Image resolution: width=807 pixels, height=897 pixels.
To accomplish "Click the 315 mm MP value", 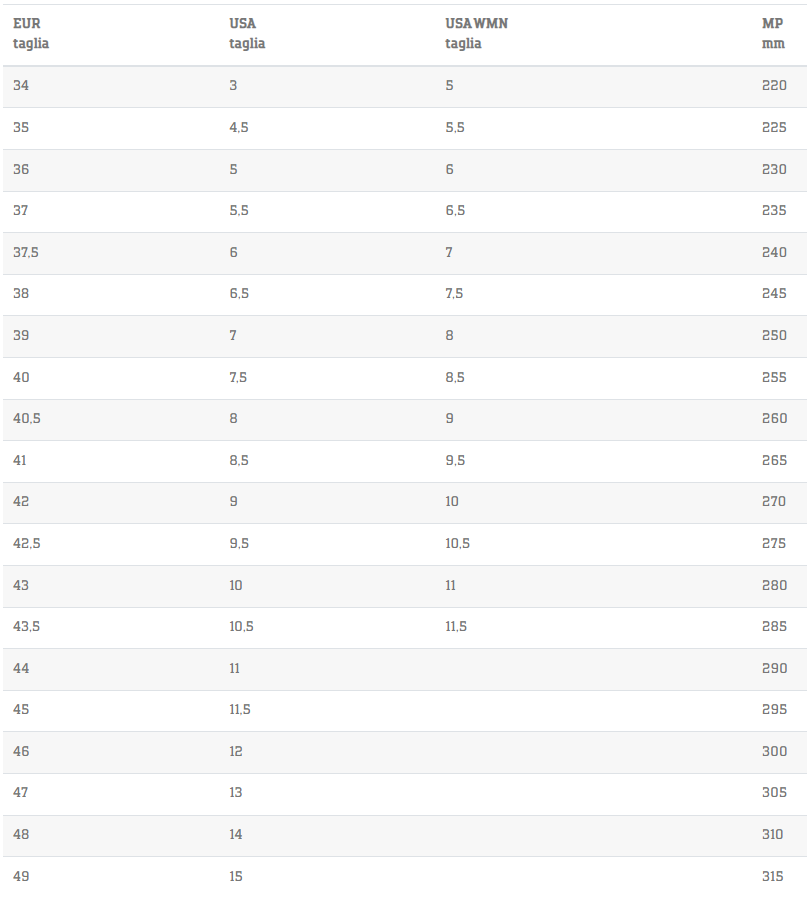I will pos(774,876).
